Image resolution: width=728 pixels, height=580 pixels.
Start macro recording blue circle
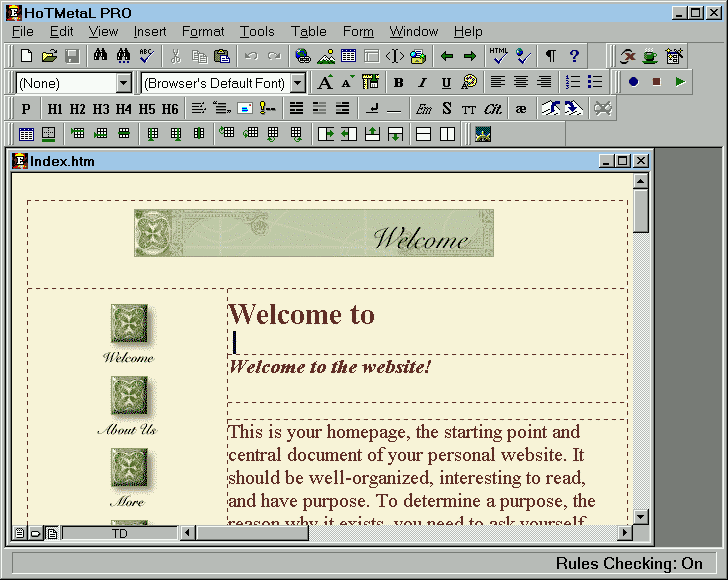[633, 82]
